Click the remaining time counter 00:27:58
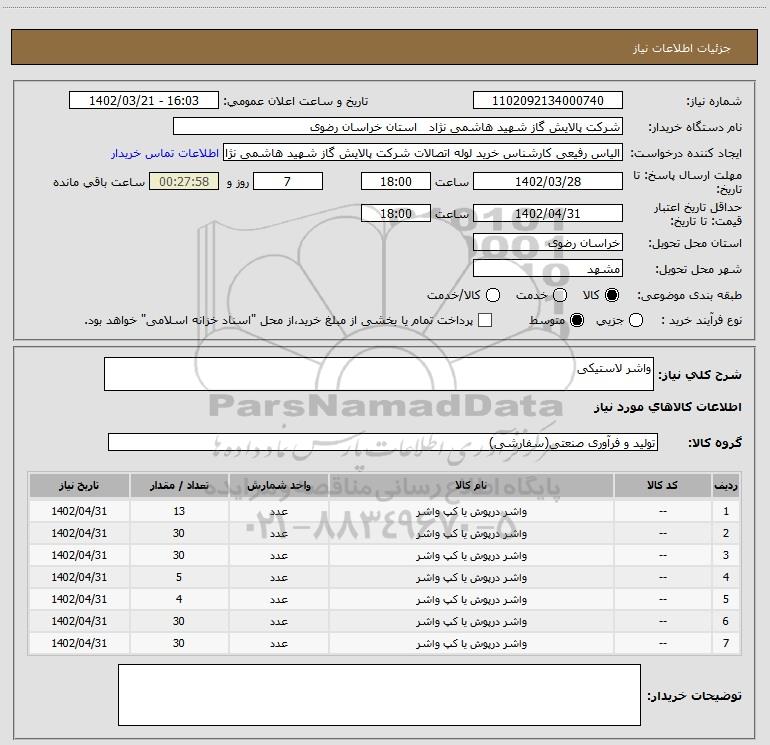 [184, 181]
